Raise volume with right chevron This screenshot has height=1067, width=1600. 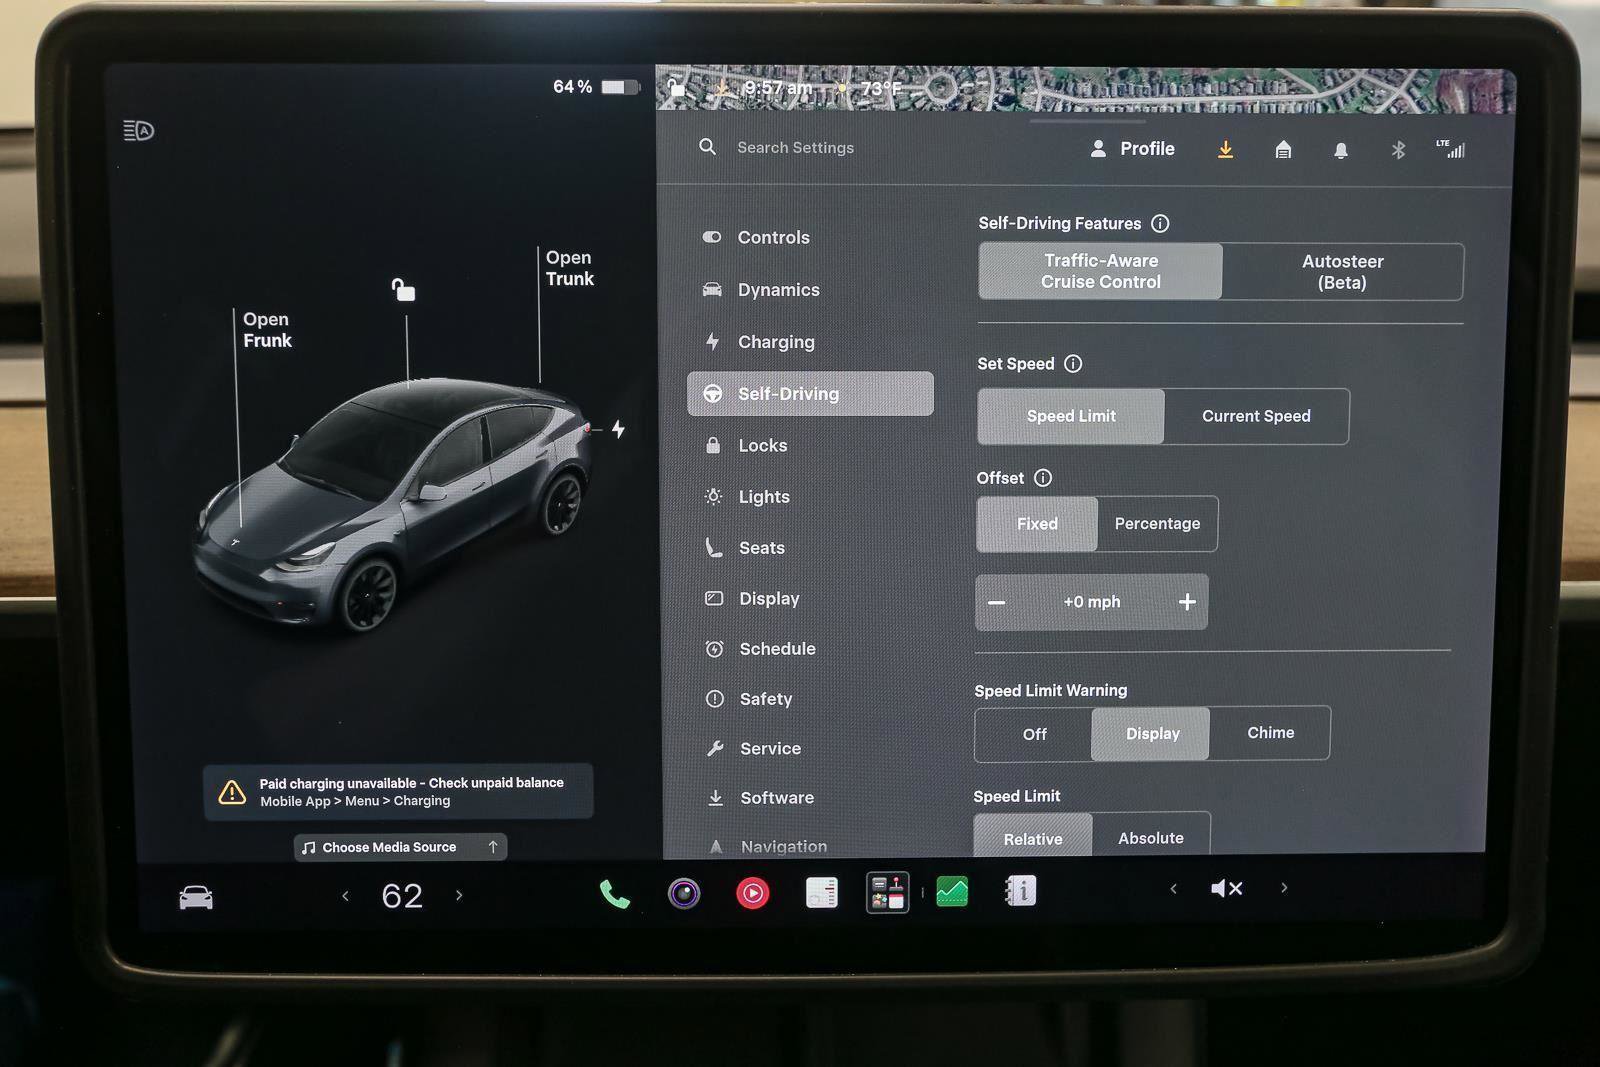[1284, 887]
